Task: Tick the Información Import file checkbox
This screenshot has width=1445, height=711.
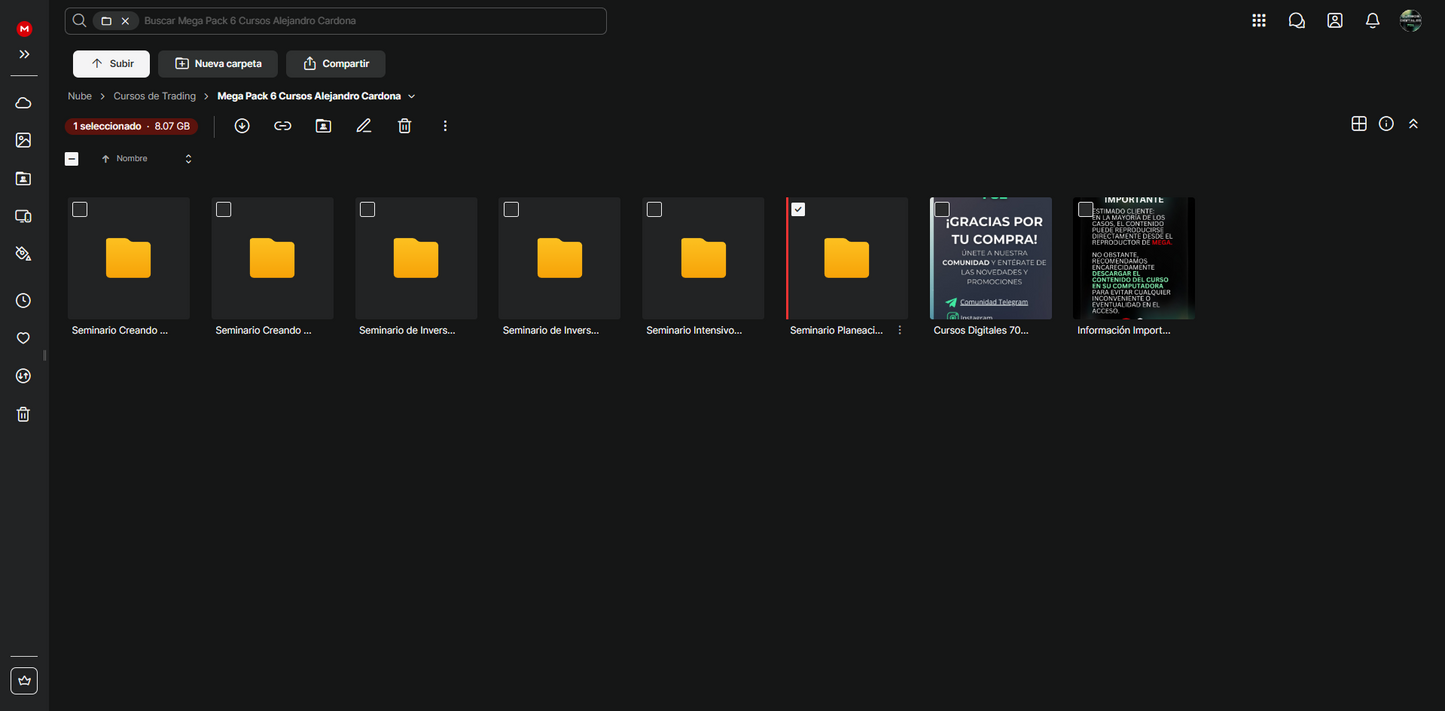Action: (x=1085, y=209)
